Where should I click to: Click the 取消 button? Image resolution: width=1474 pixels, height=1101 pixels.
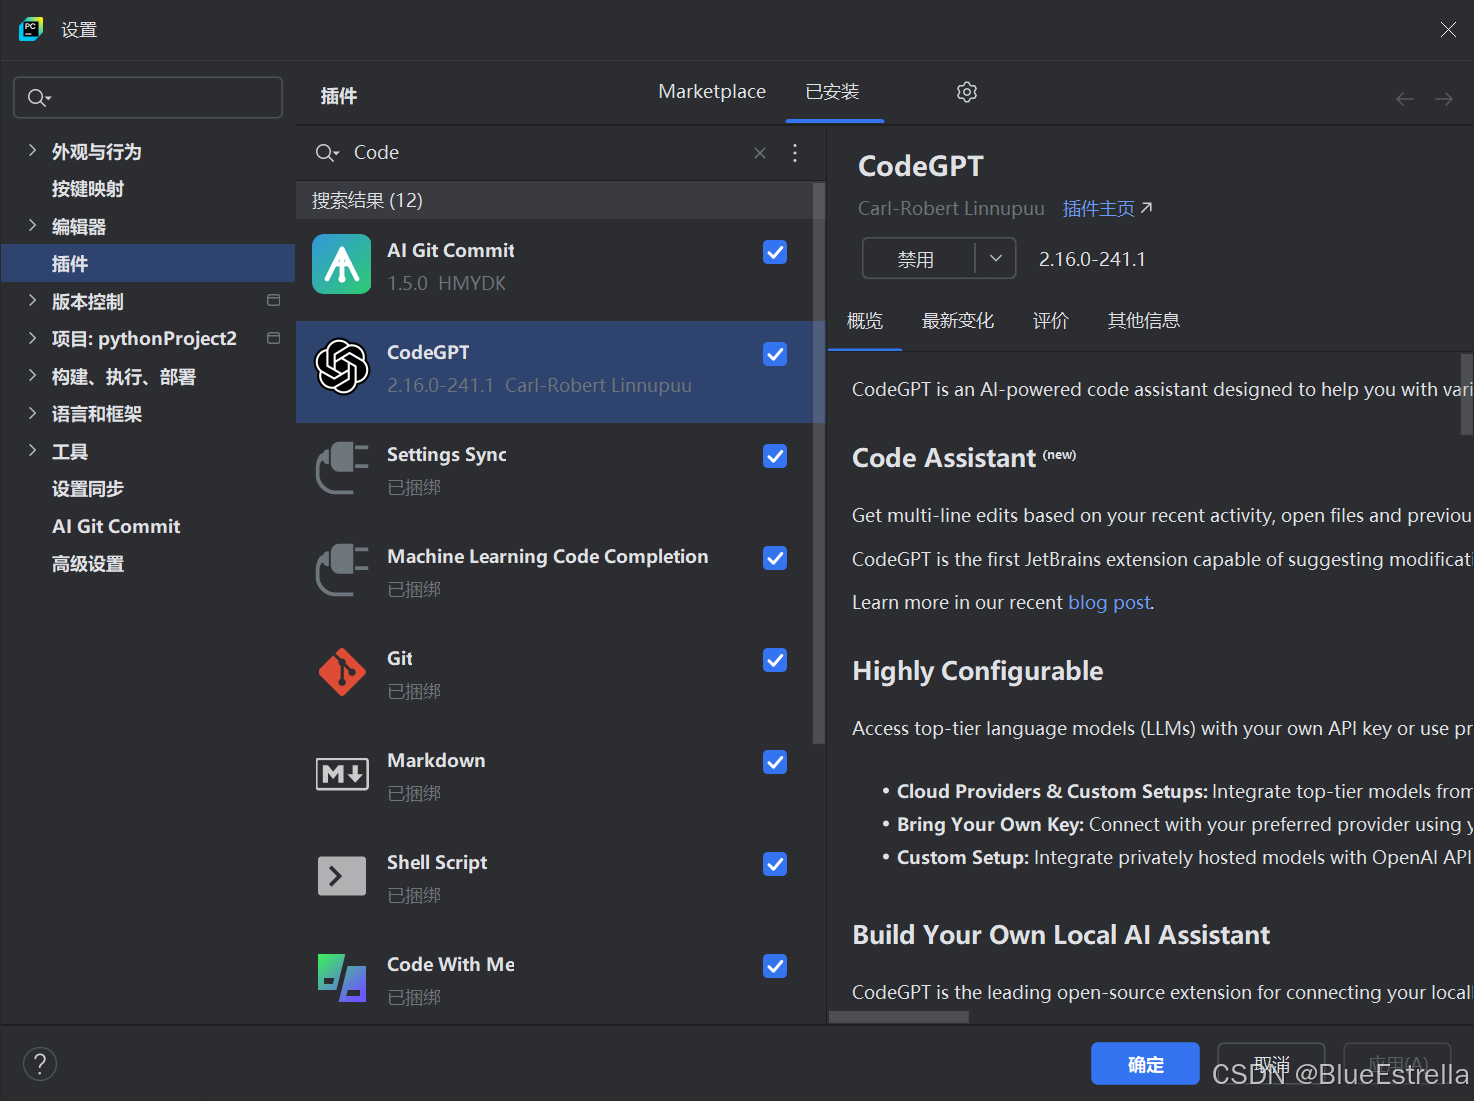point(1271,1064)
